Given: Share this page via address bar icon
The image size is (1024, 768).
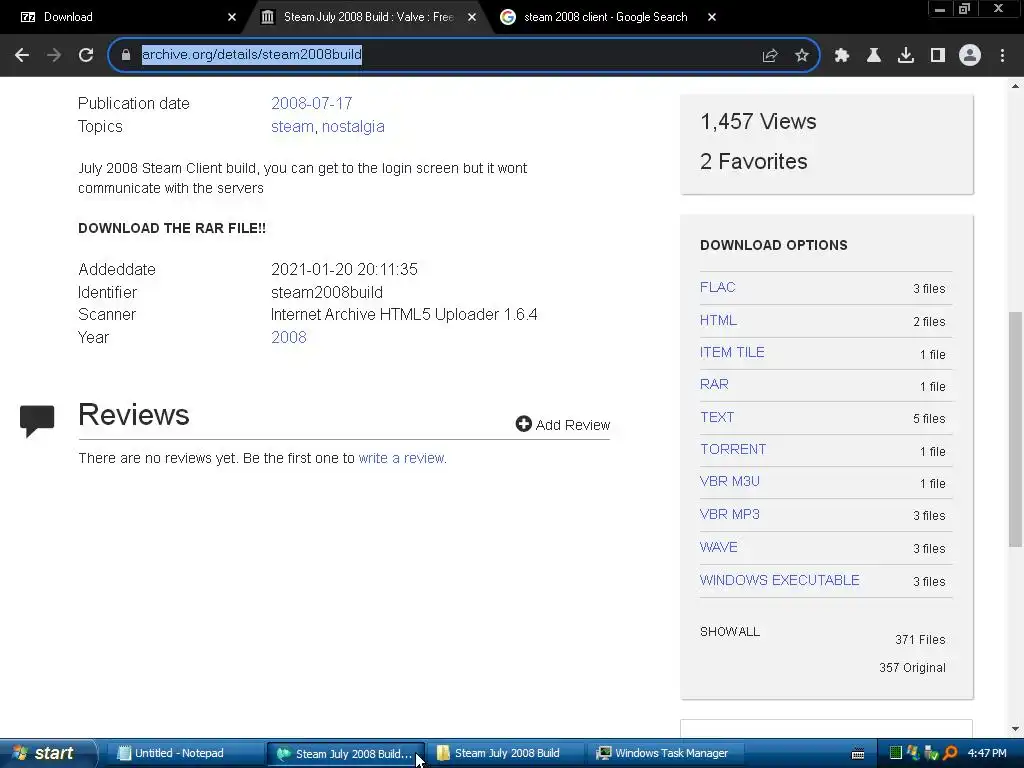Looking at the screenshot, I should 770,56.
